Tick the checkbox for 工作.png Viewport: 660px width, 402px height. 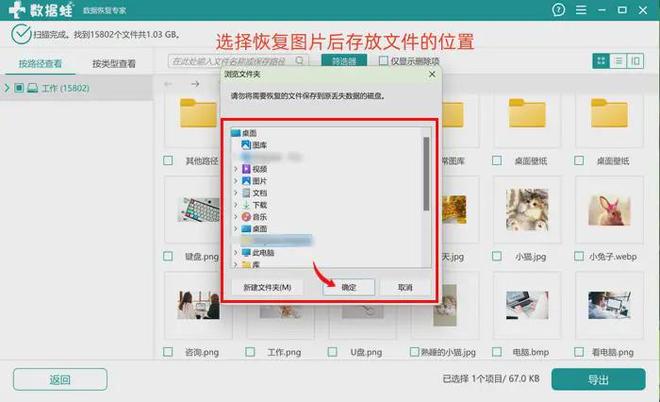coord(250,352)
